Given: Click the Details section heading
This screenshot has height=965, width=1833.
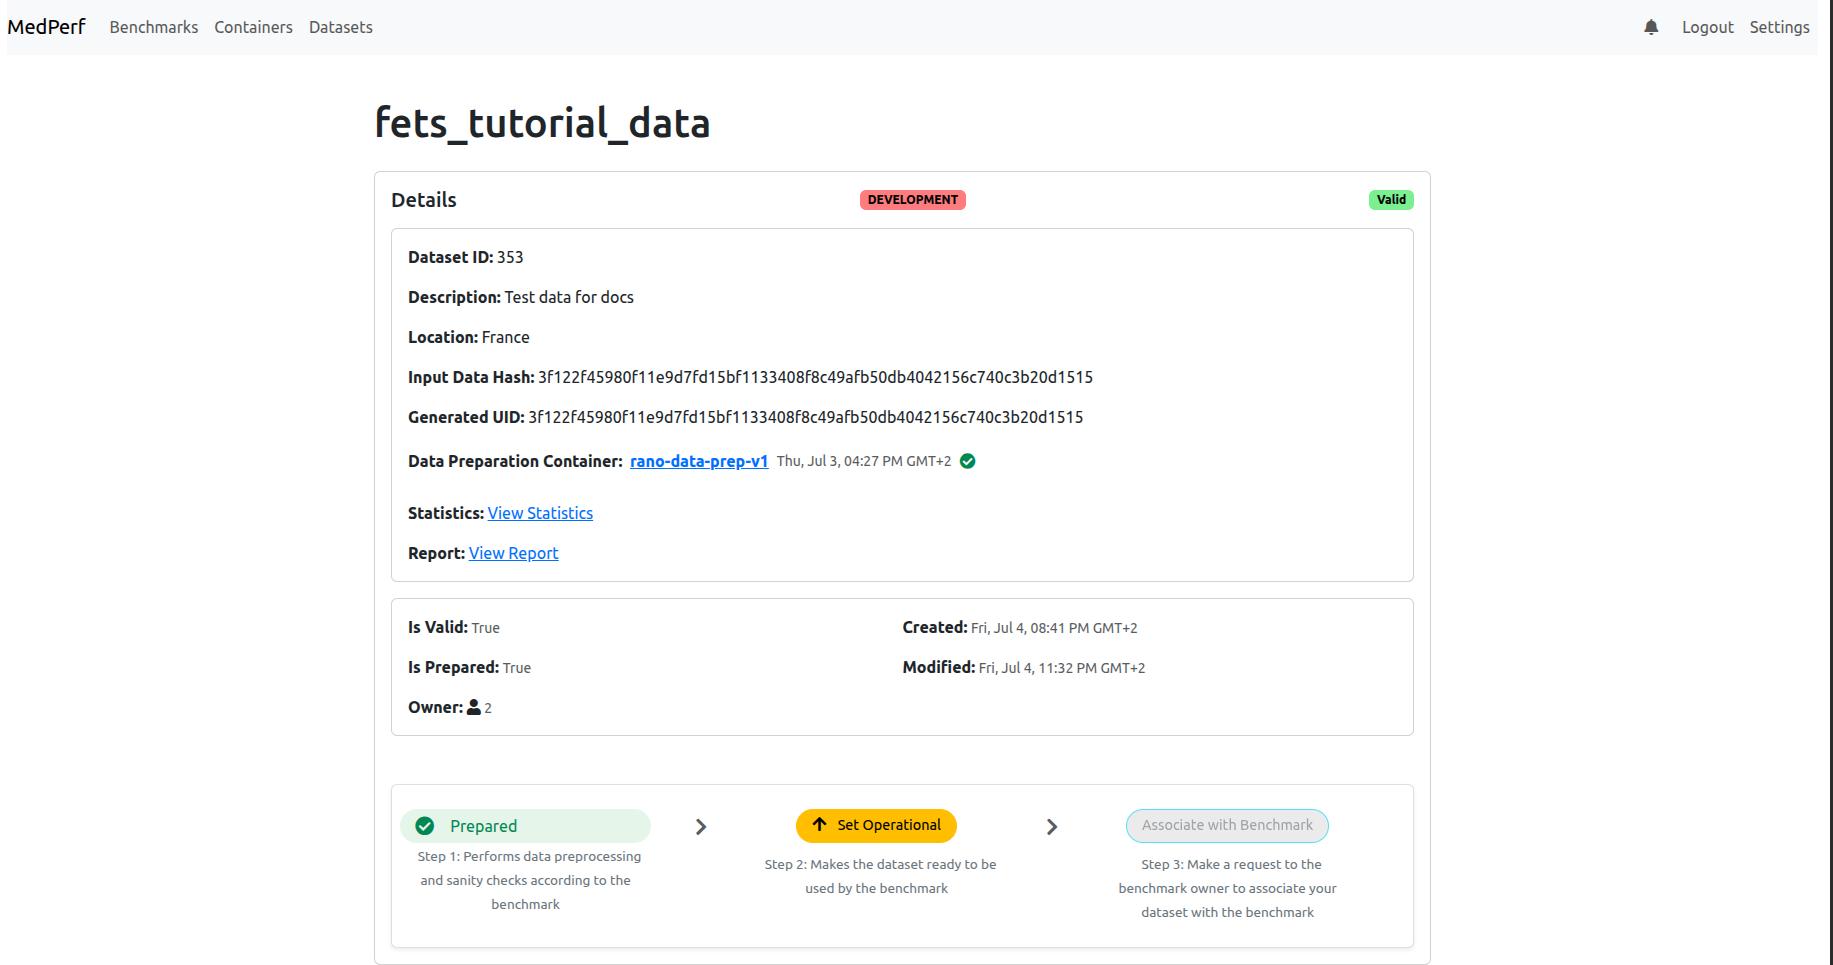Looking at the screenshot, I should tap(424, 200).
